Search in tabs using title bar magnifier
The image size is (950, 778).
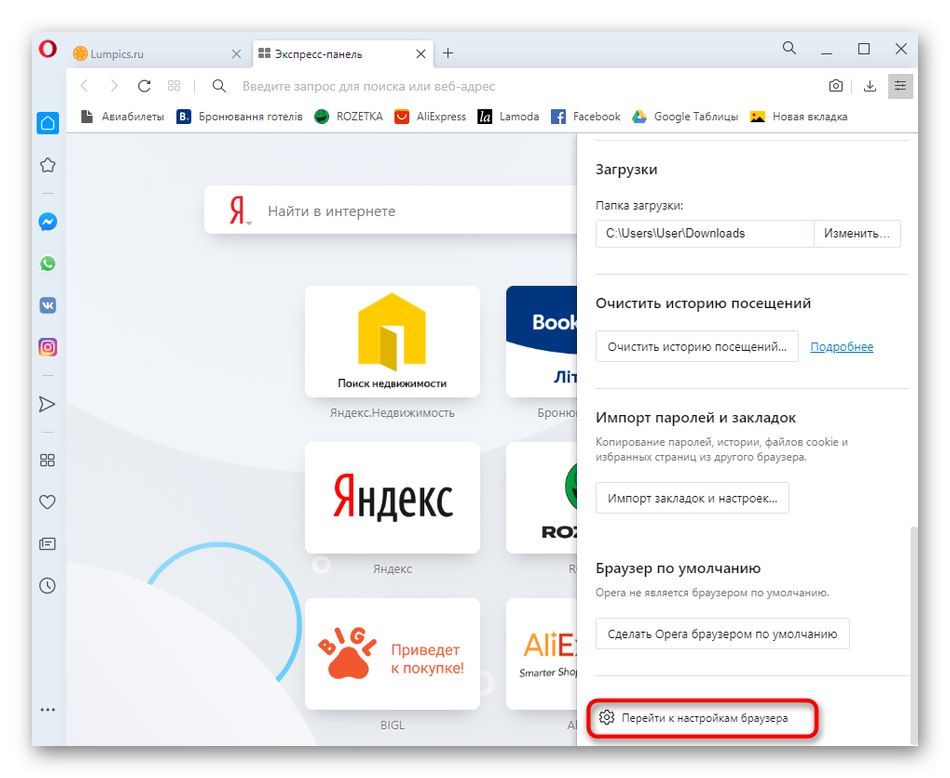point(789,48)
